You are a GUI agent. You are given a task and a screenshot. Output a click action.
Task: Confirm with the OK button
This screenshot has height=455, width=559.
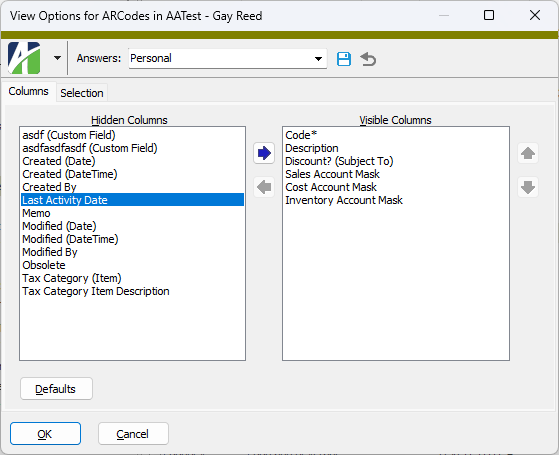[x=45, y=434]
